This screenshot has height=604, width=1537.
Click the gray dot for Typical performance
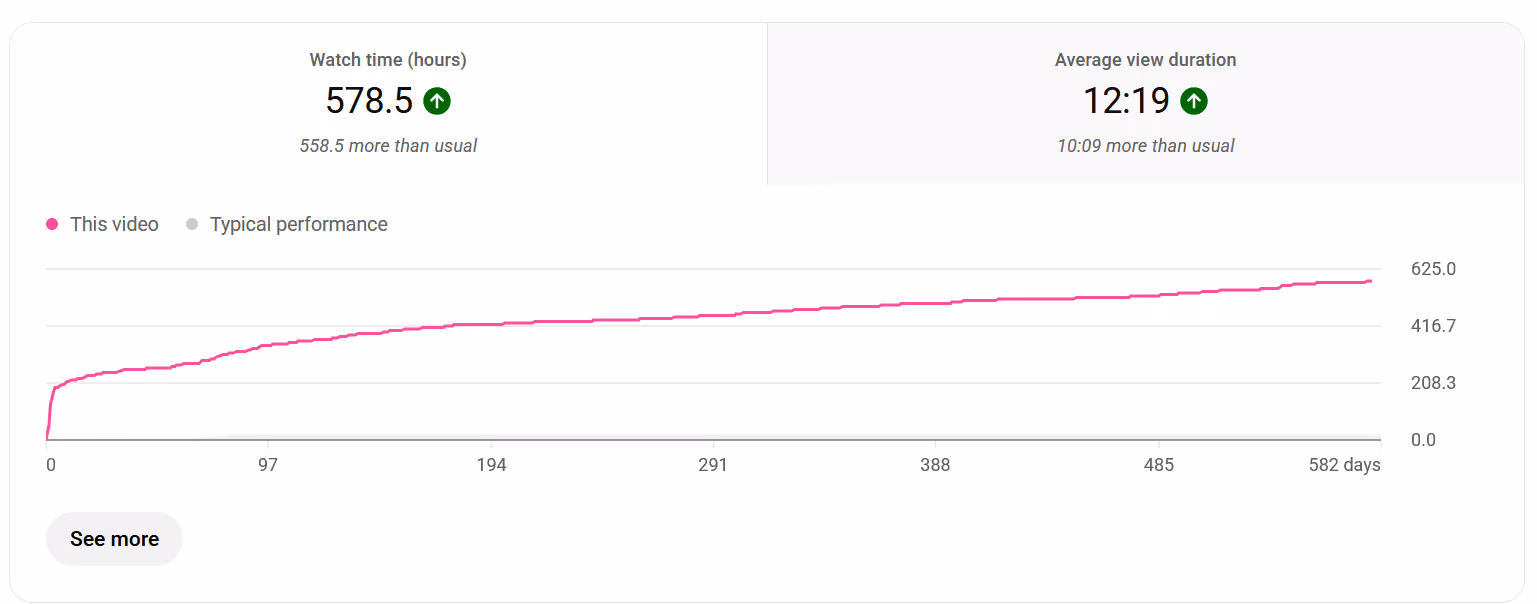[191, 224]
